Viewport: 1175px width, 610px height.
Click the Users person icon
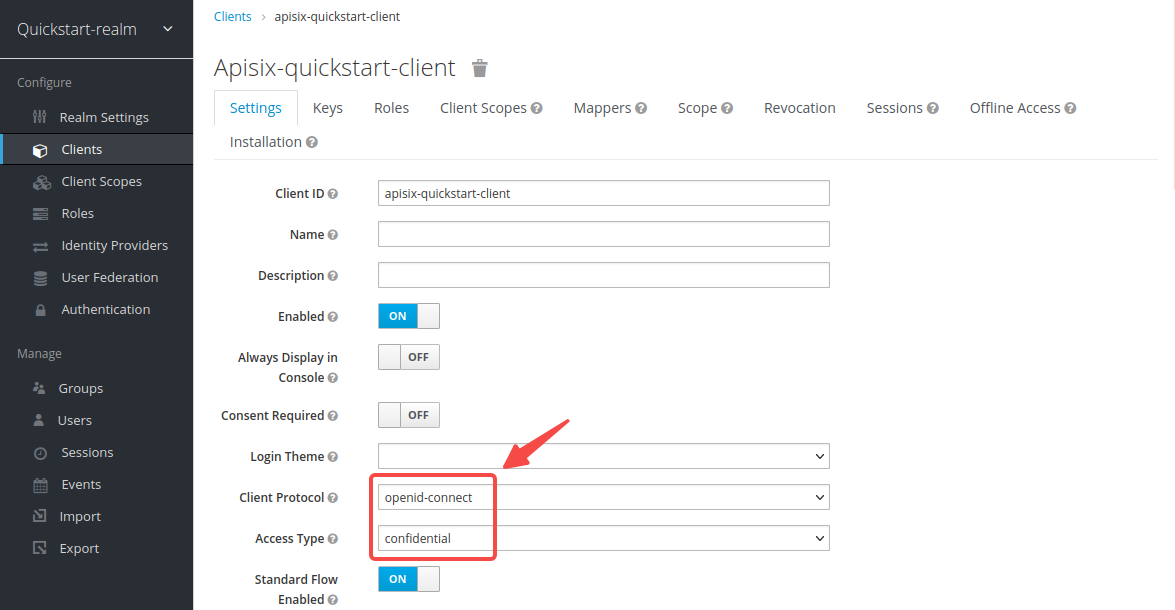39,420
